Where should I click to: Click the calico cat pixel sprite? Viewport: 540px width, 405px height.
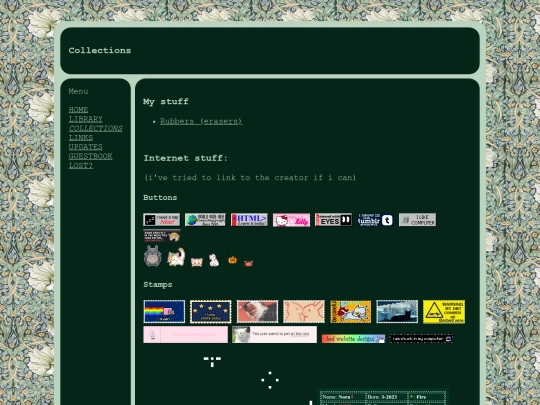click(176, 257)
